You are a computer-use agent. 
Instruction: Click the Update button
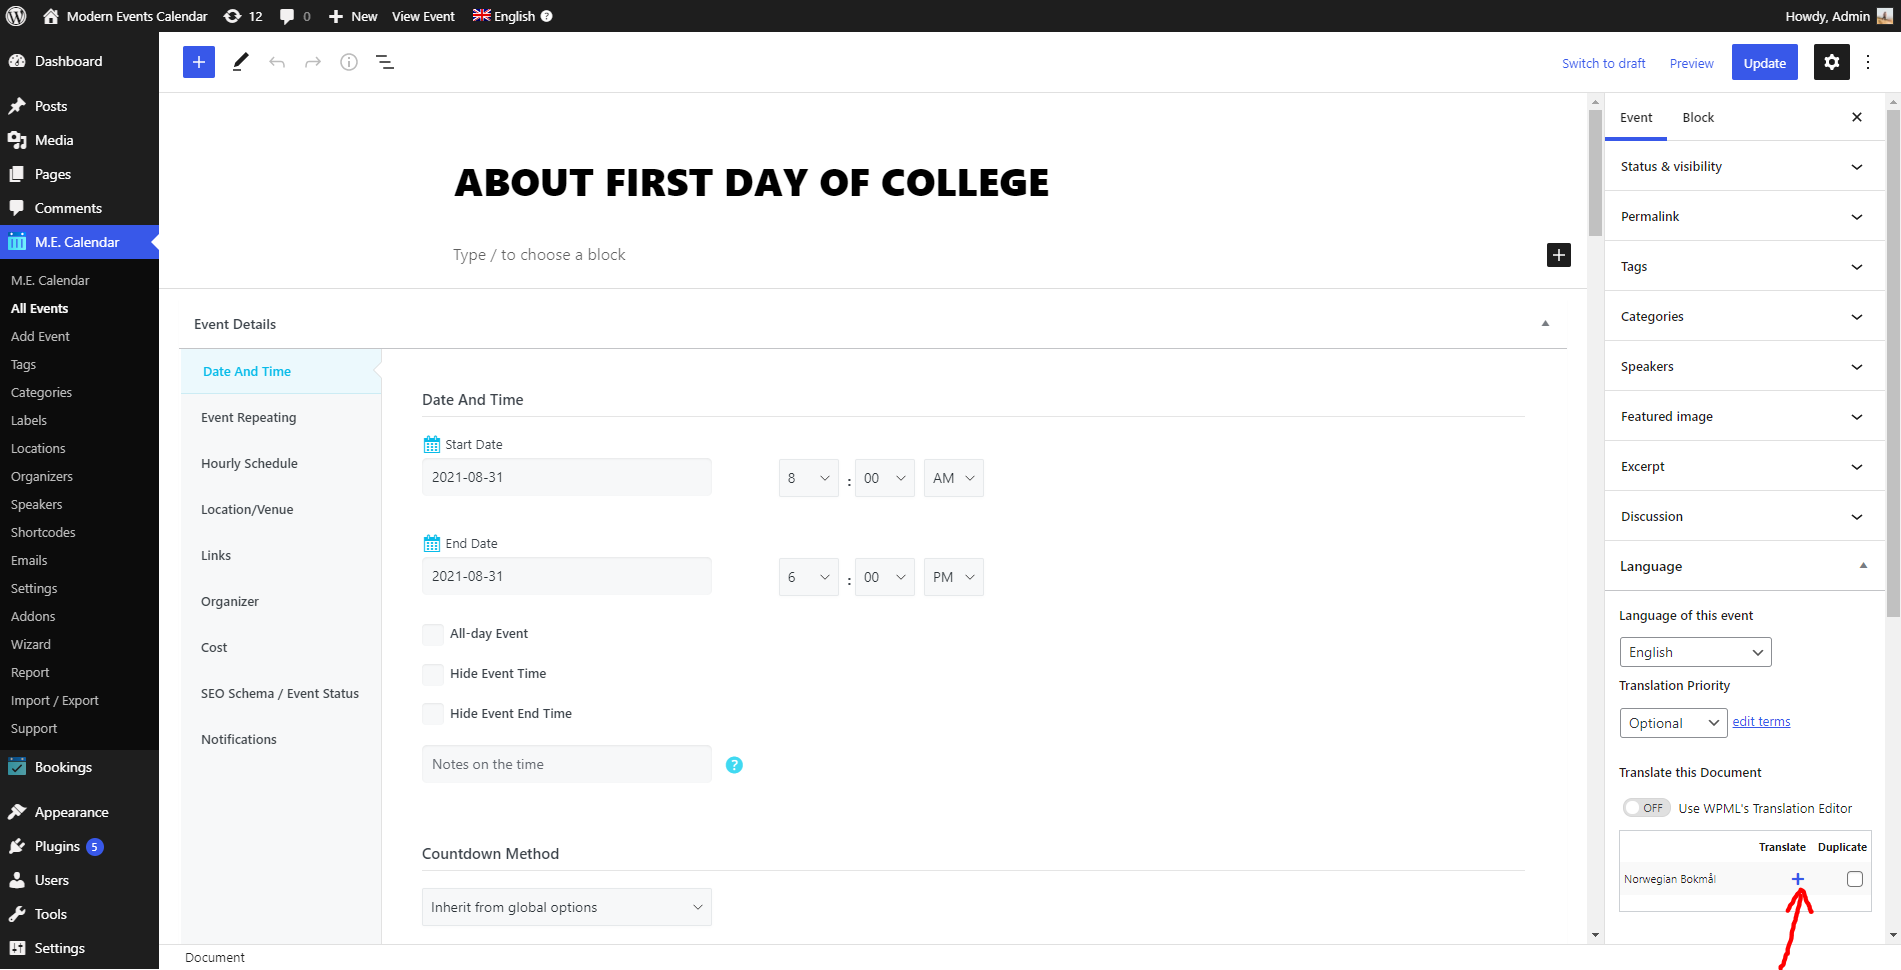[x=1764, y=62]
